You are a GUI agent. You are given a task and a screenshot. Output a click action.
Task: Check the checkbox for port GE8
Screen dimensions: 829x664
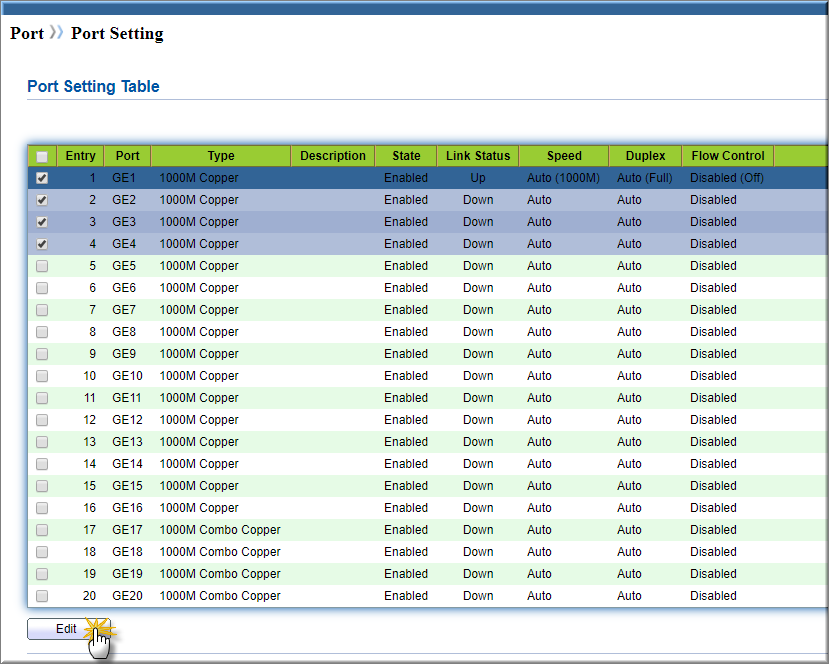42,332
